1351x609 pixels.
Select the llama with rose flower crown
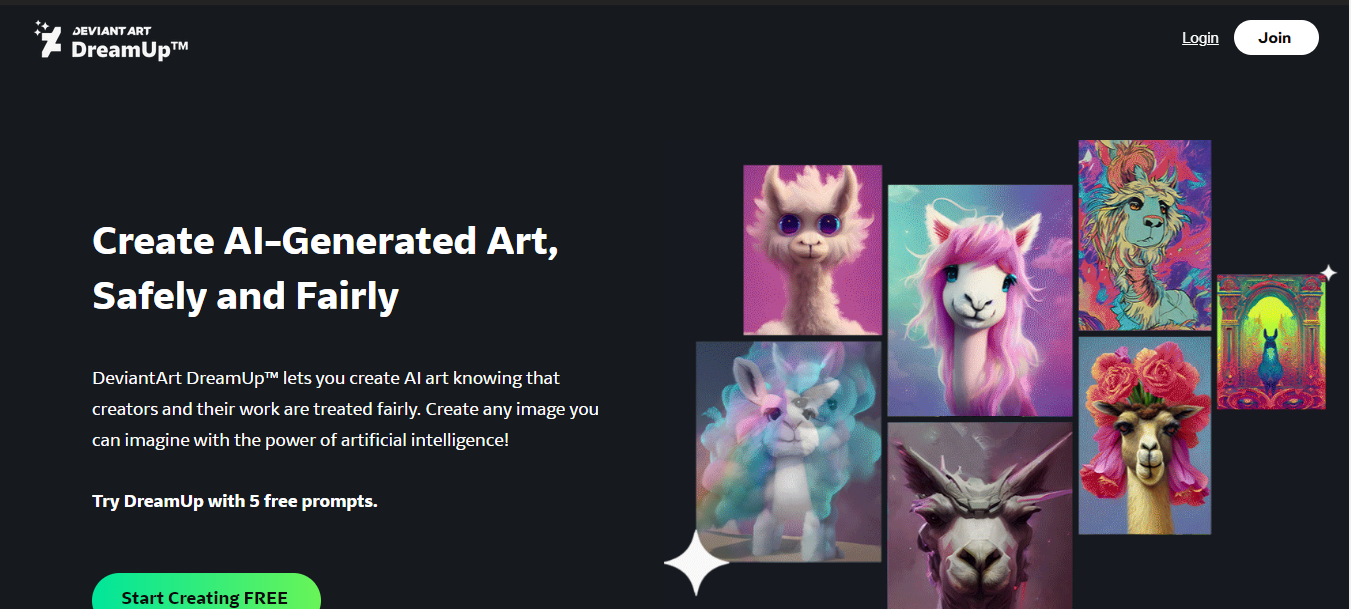coord(1145,435)
